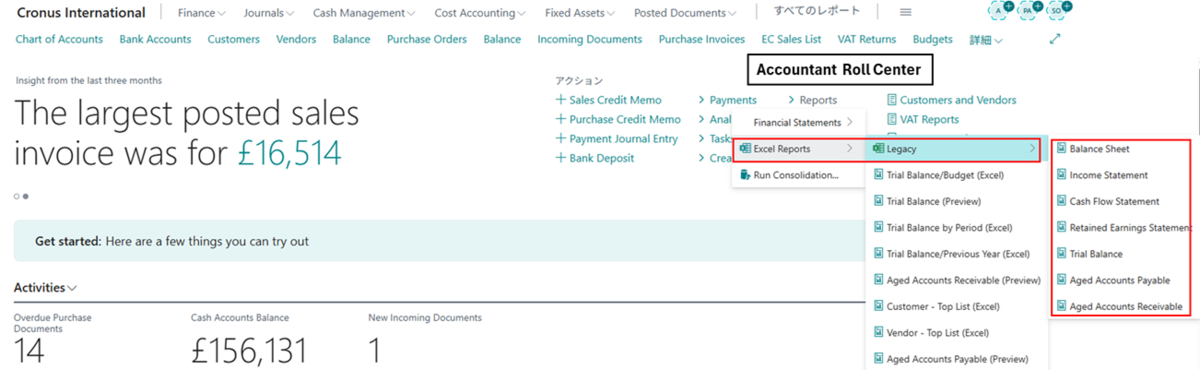The height and width of the screenshot is (370, 1200).
Task: Go to the Customers list
Action: point(234,39)
